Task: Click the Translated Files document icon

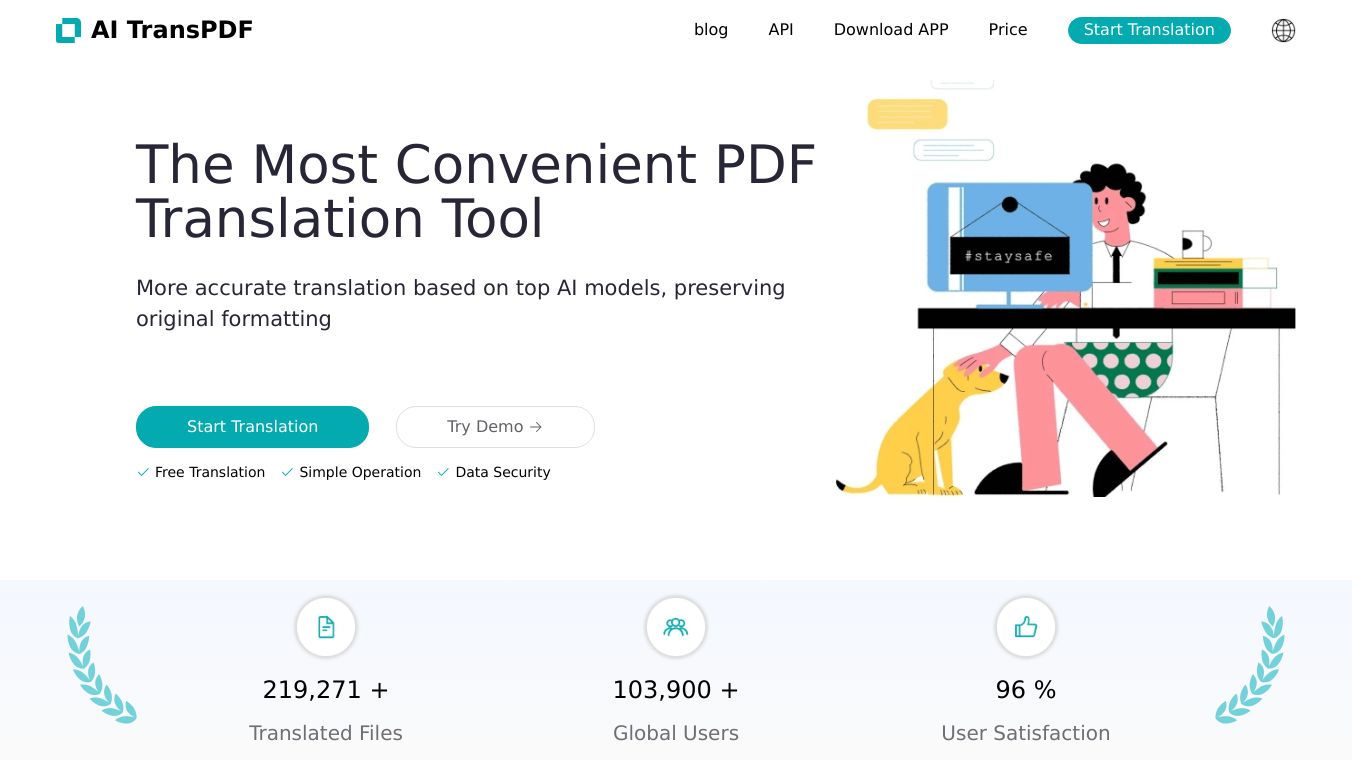Action: point(326,627)
